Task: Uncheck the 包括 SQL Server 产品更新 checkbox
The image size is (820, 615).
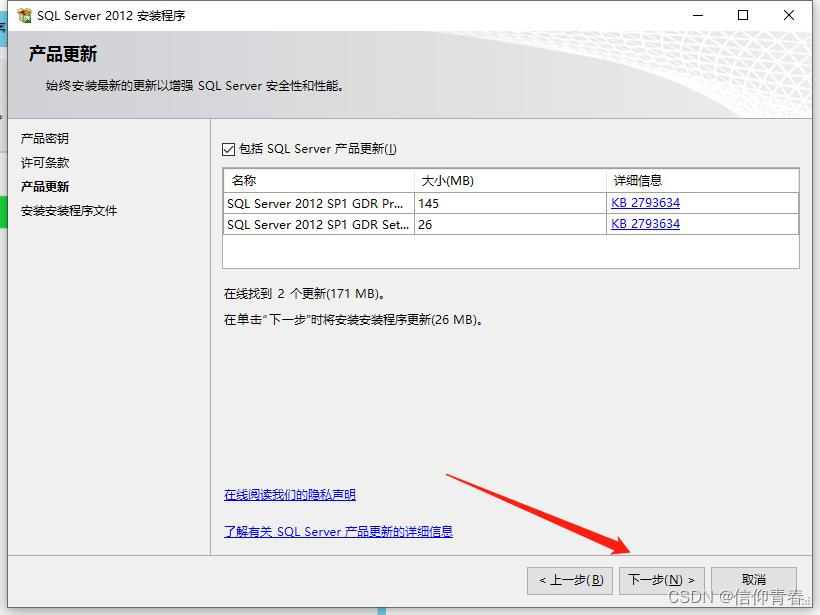Action: 229,150
